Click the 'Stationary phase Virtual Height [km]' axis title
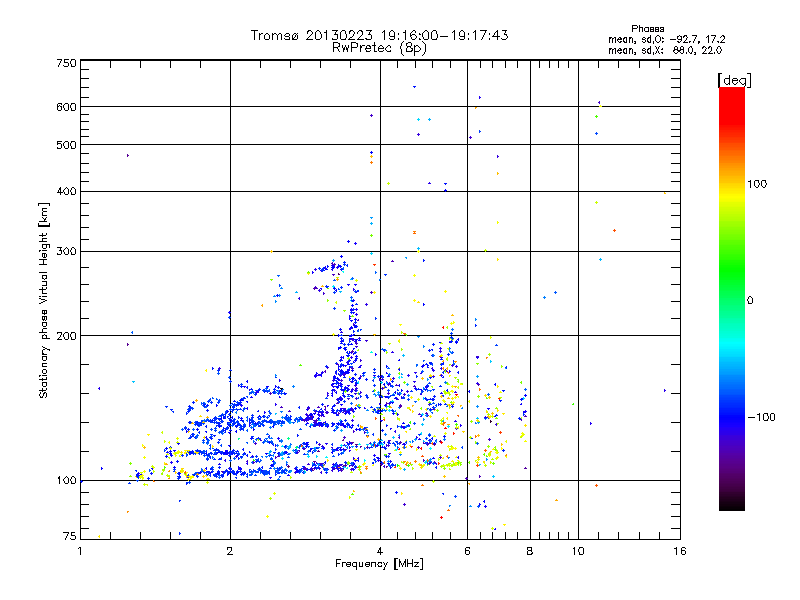Image resolution: width=800 pixels, height=600 pixels. (x=44, y=301)
